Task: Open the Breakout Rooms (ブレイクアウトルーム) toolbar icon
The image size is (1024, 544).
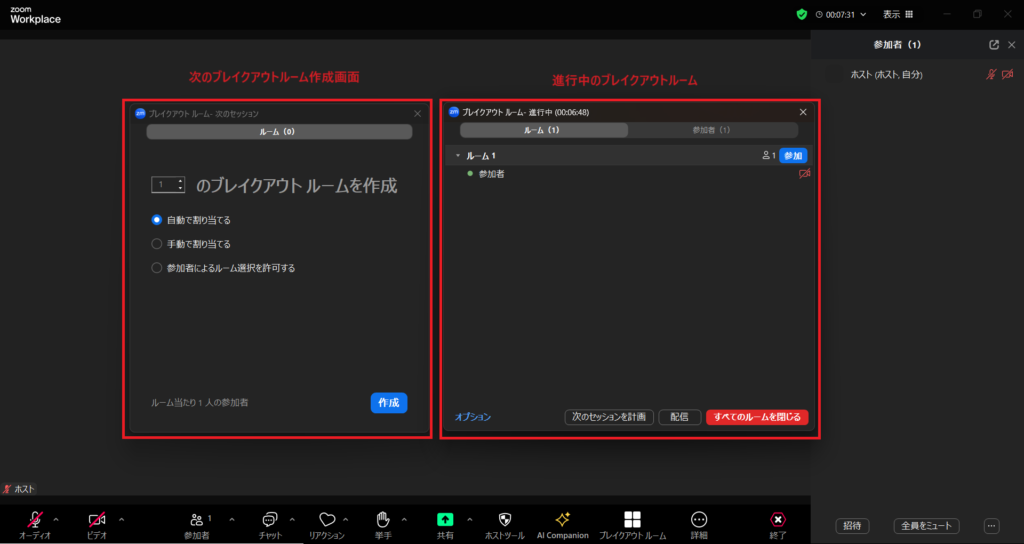Action: click(632, 519)
